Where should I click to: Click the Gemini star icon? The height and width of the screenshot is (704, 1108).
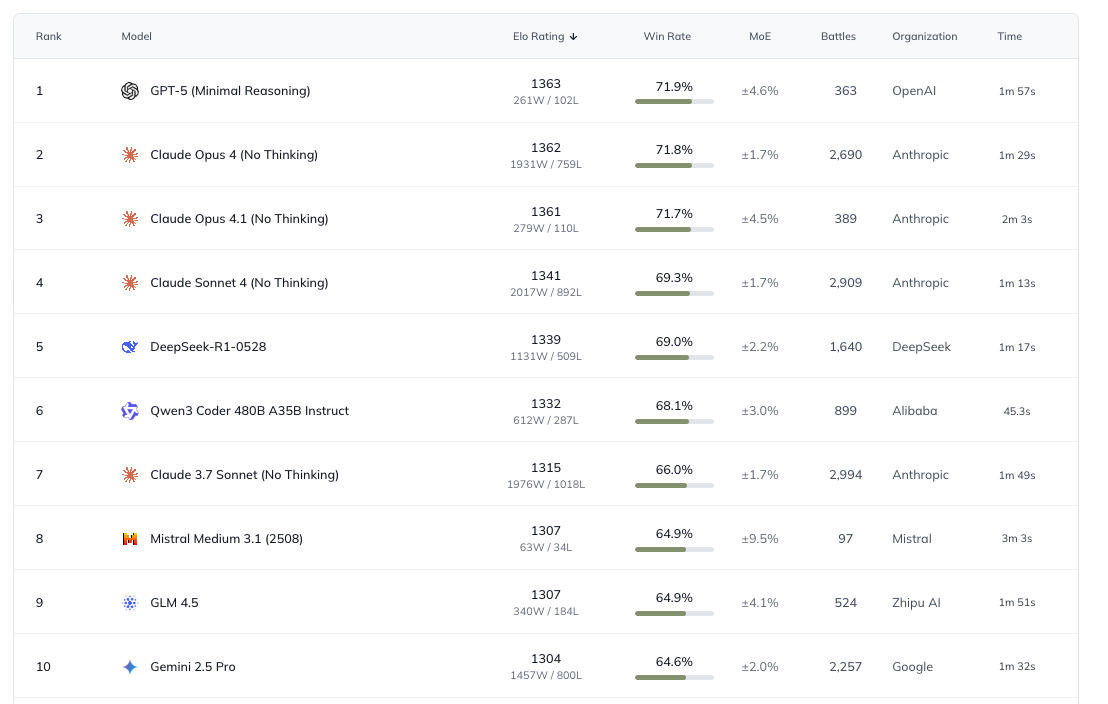(130, 667)
